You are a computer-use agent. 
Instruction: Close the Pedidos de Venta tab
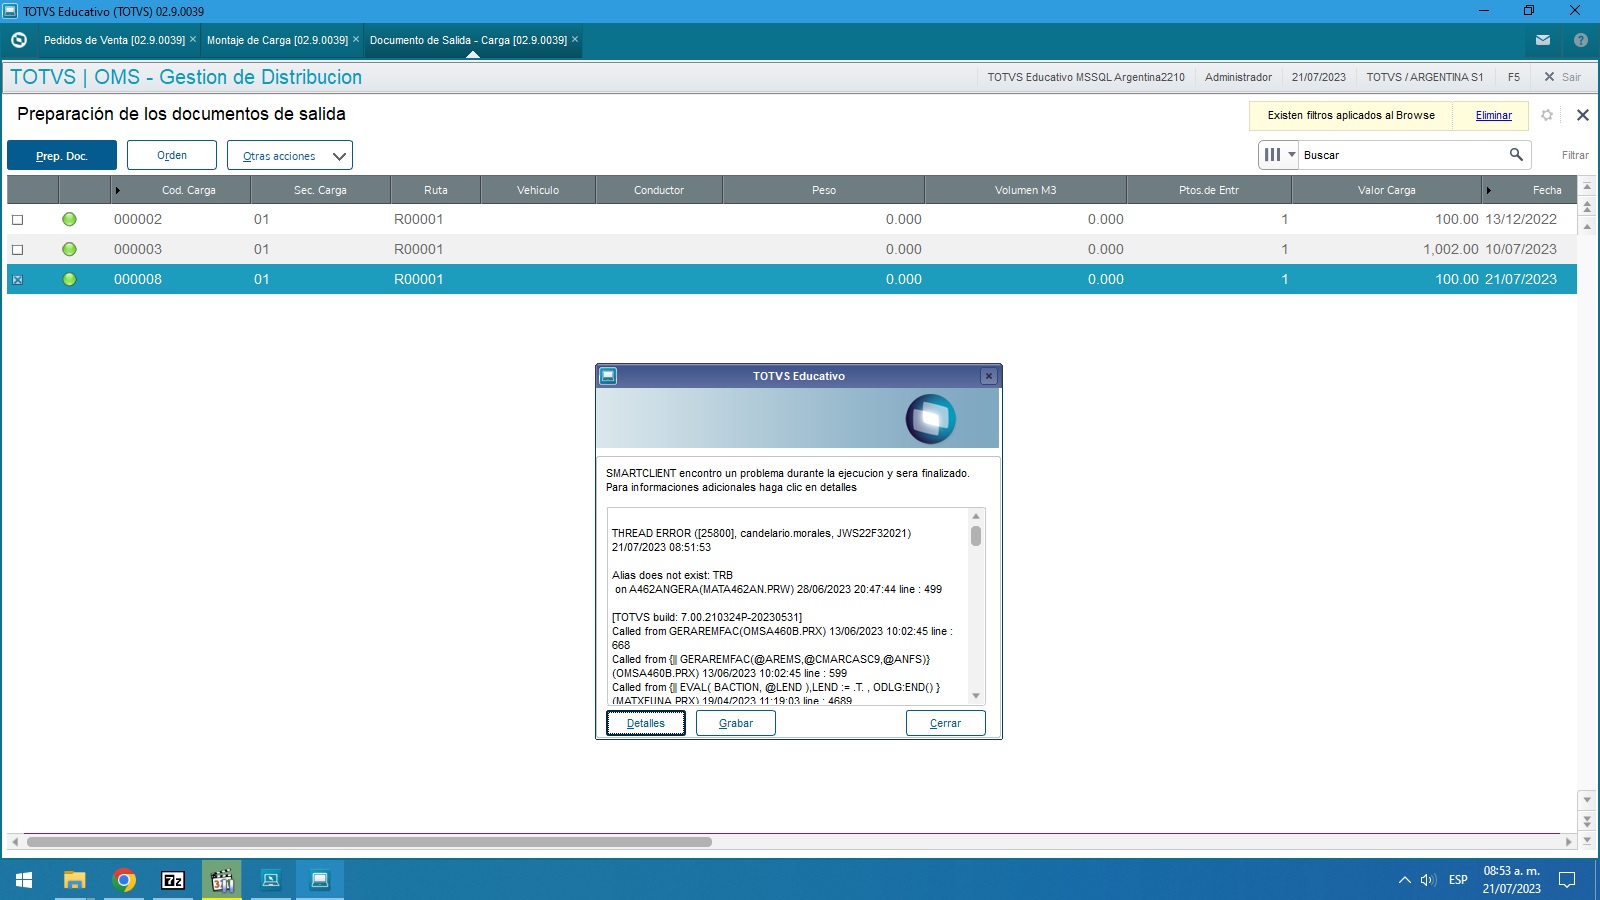coord(193,39)
